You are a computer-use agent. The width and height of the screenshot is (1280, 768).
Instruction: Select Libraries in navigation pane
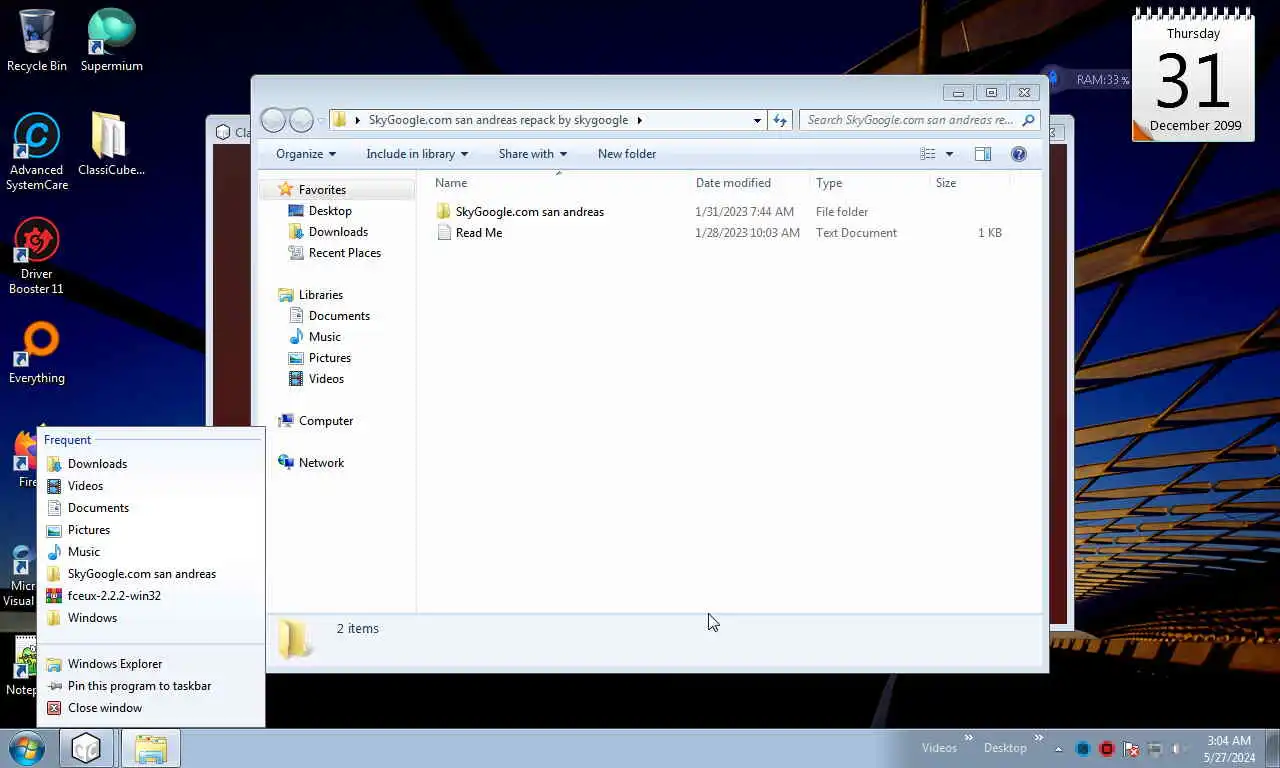320,295
